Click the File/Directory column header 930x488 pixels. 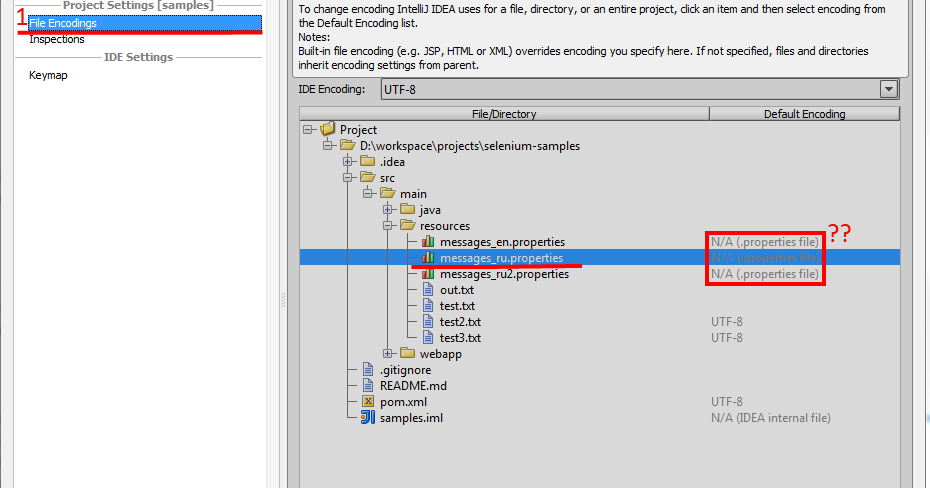click(504, 114)
